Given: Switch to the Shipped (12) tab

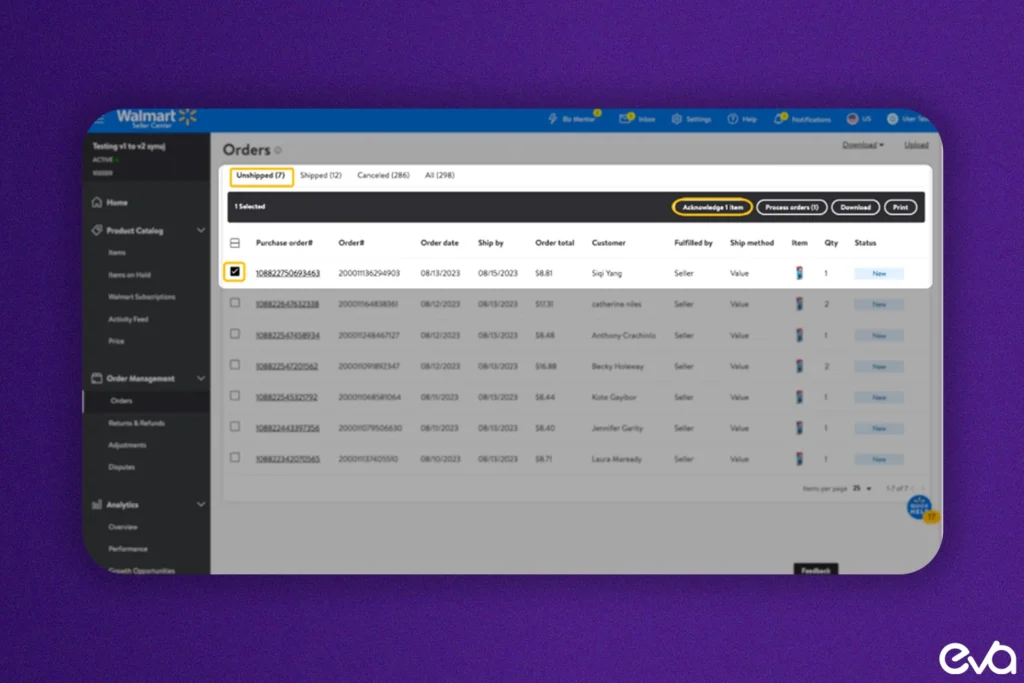Looking at the screenshot, I should pyautogui.click(x=321, y=176).
